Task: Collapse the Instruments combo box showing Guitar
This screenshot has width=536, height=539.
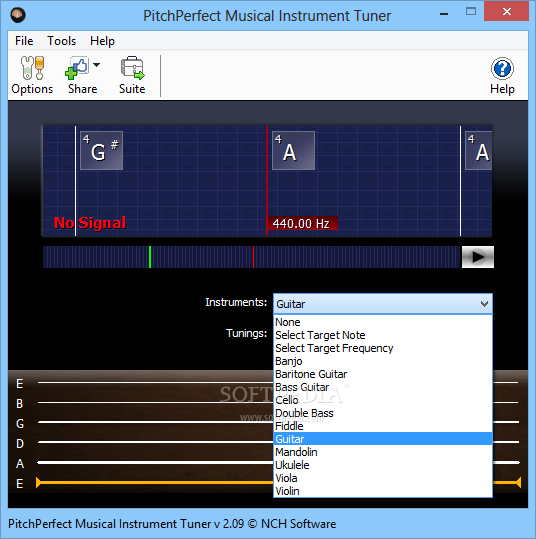Action: [383, 304]
